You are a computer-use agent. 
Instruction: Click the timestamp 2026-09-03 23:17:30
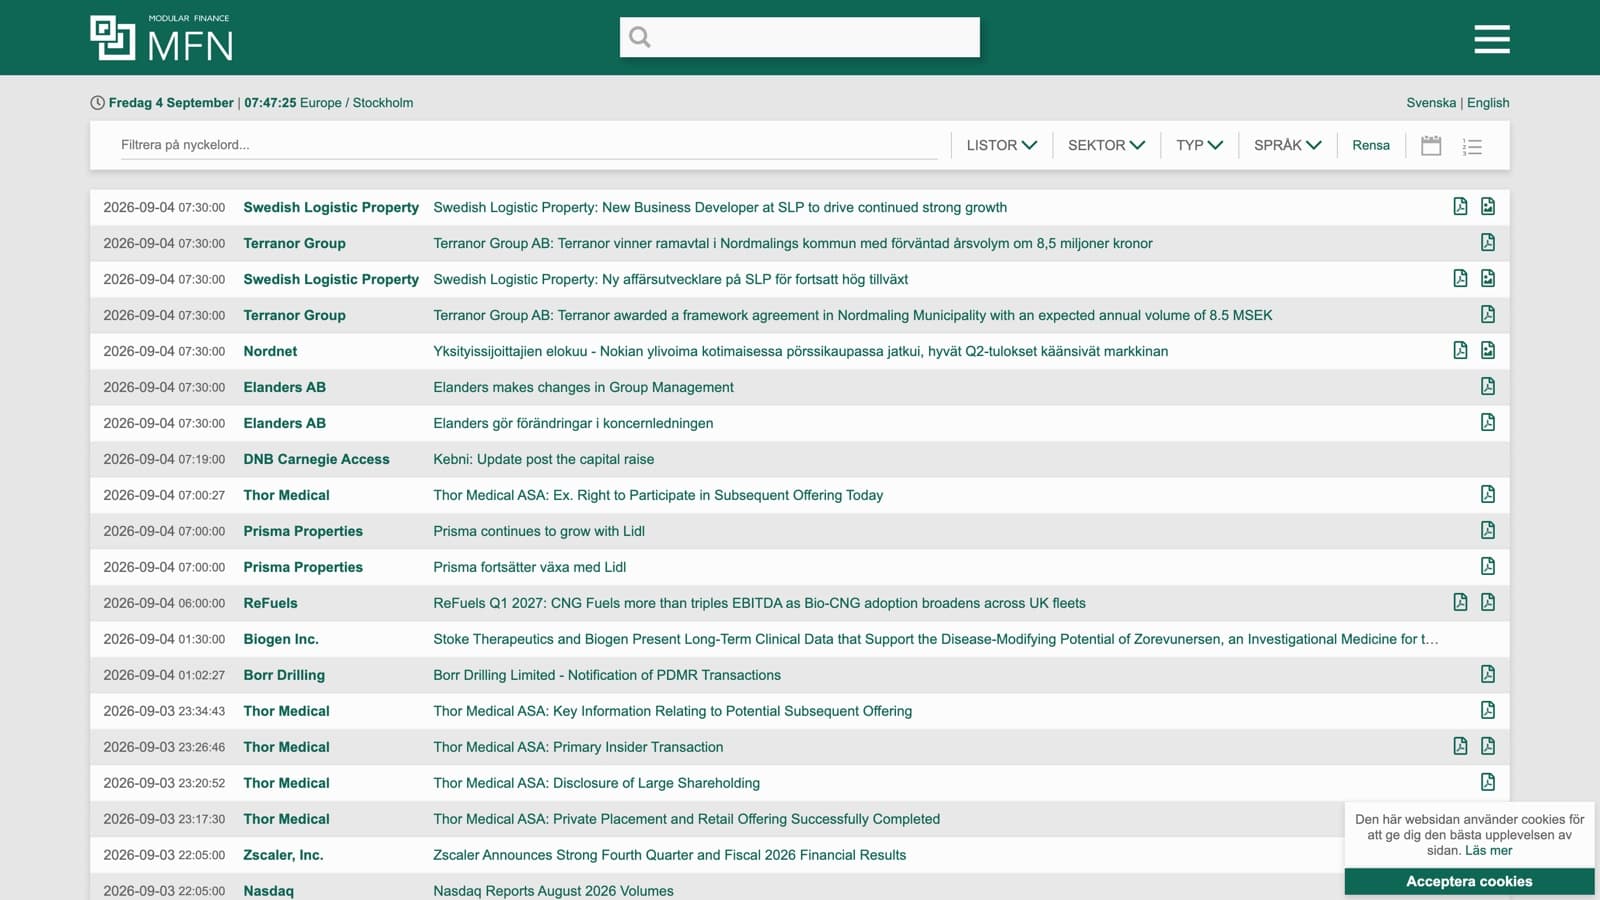tap(164, 819)
